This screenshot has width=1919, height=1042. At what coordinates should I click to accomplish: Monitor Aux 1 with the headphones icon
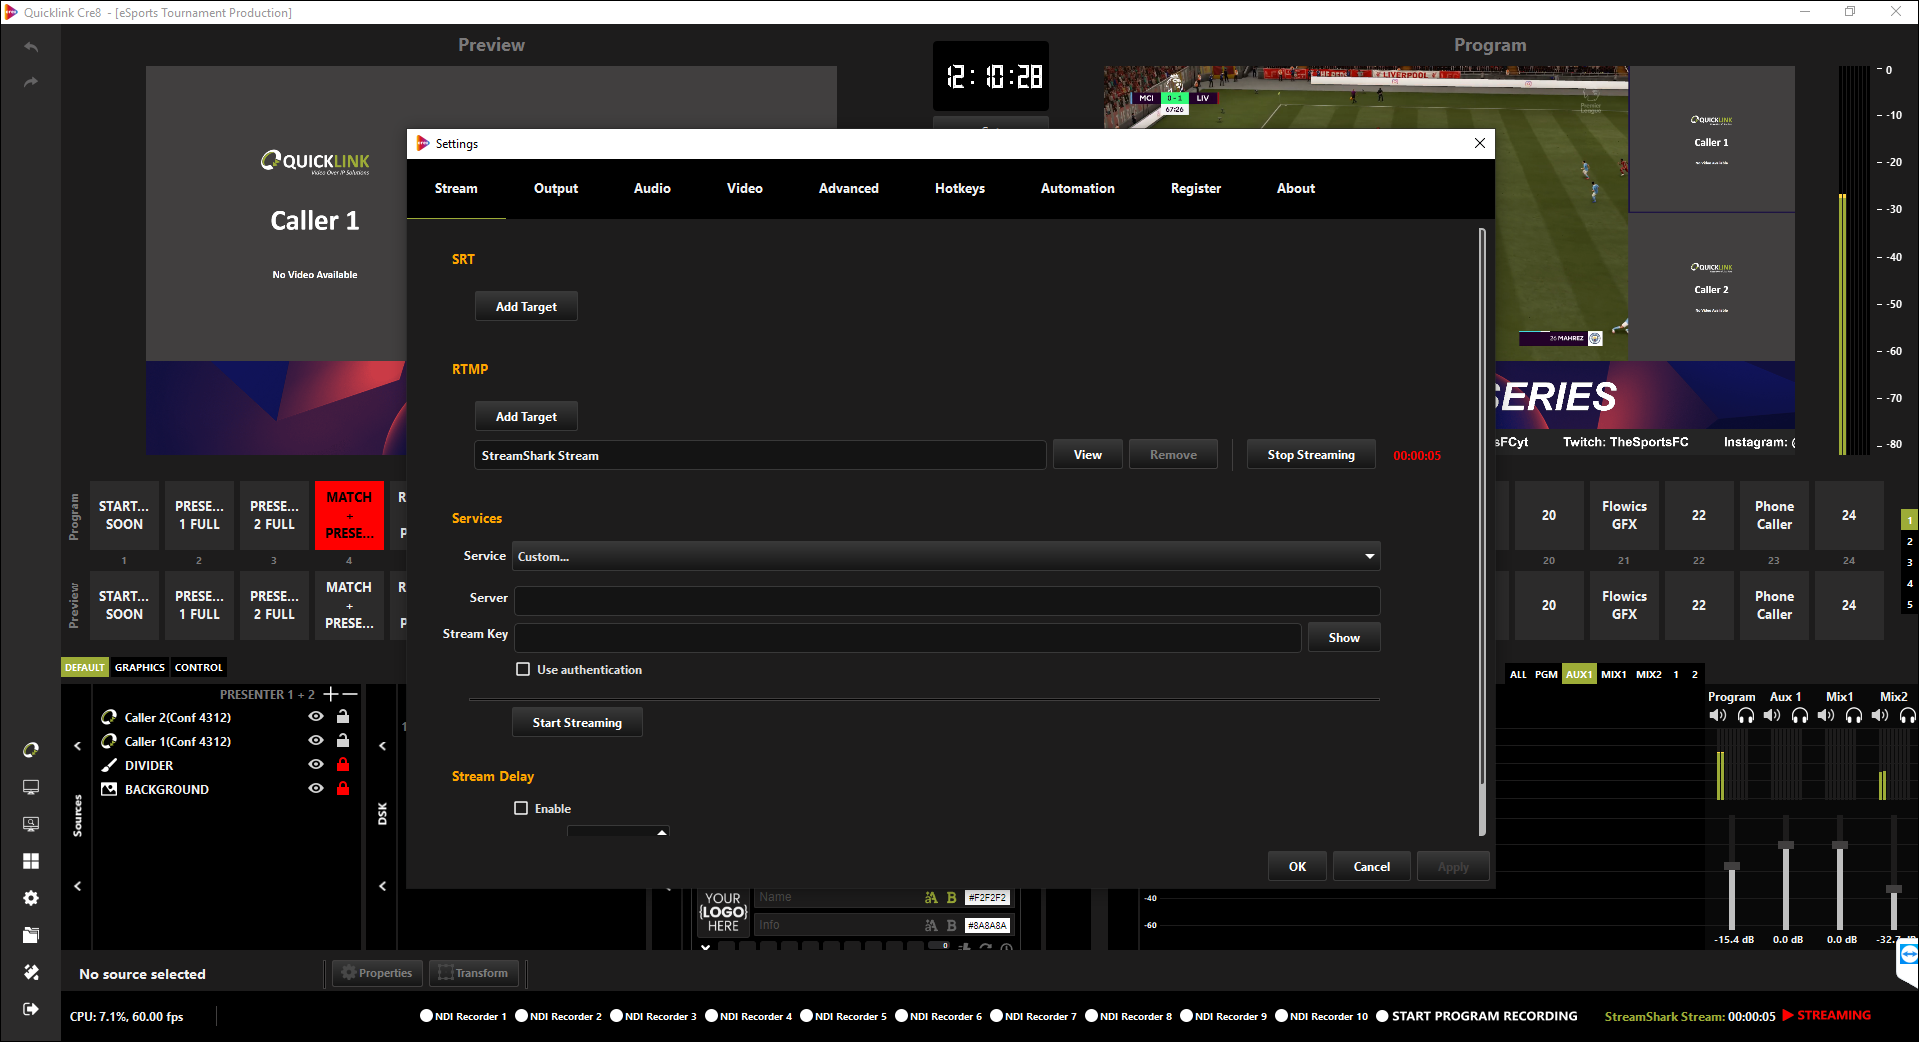1800,716
